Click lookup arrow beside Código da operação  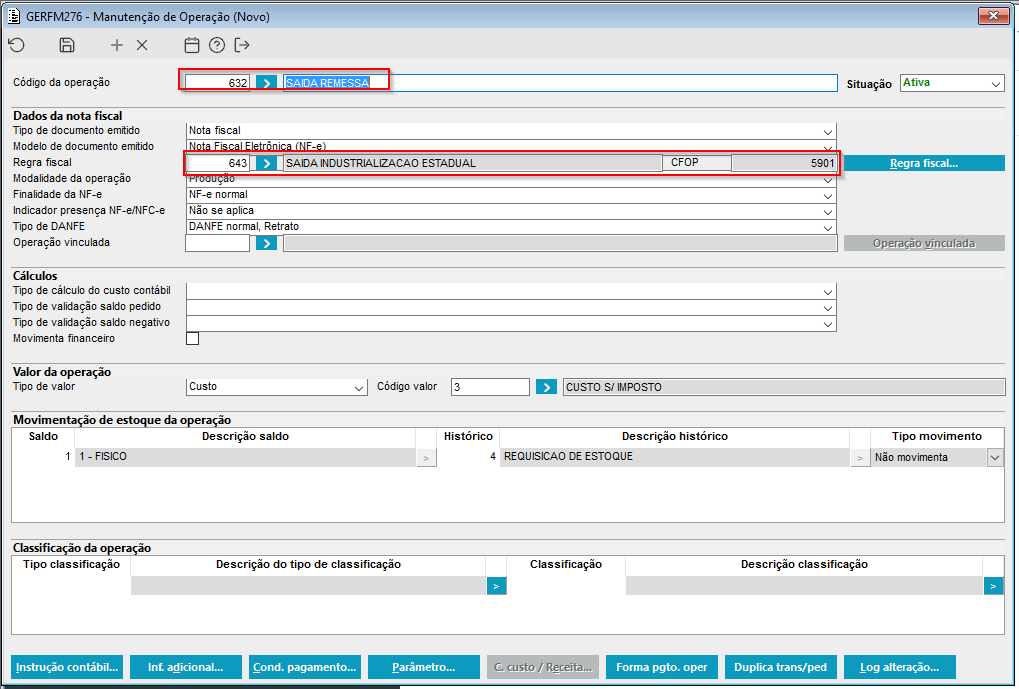[266, 83]
